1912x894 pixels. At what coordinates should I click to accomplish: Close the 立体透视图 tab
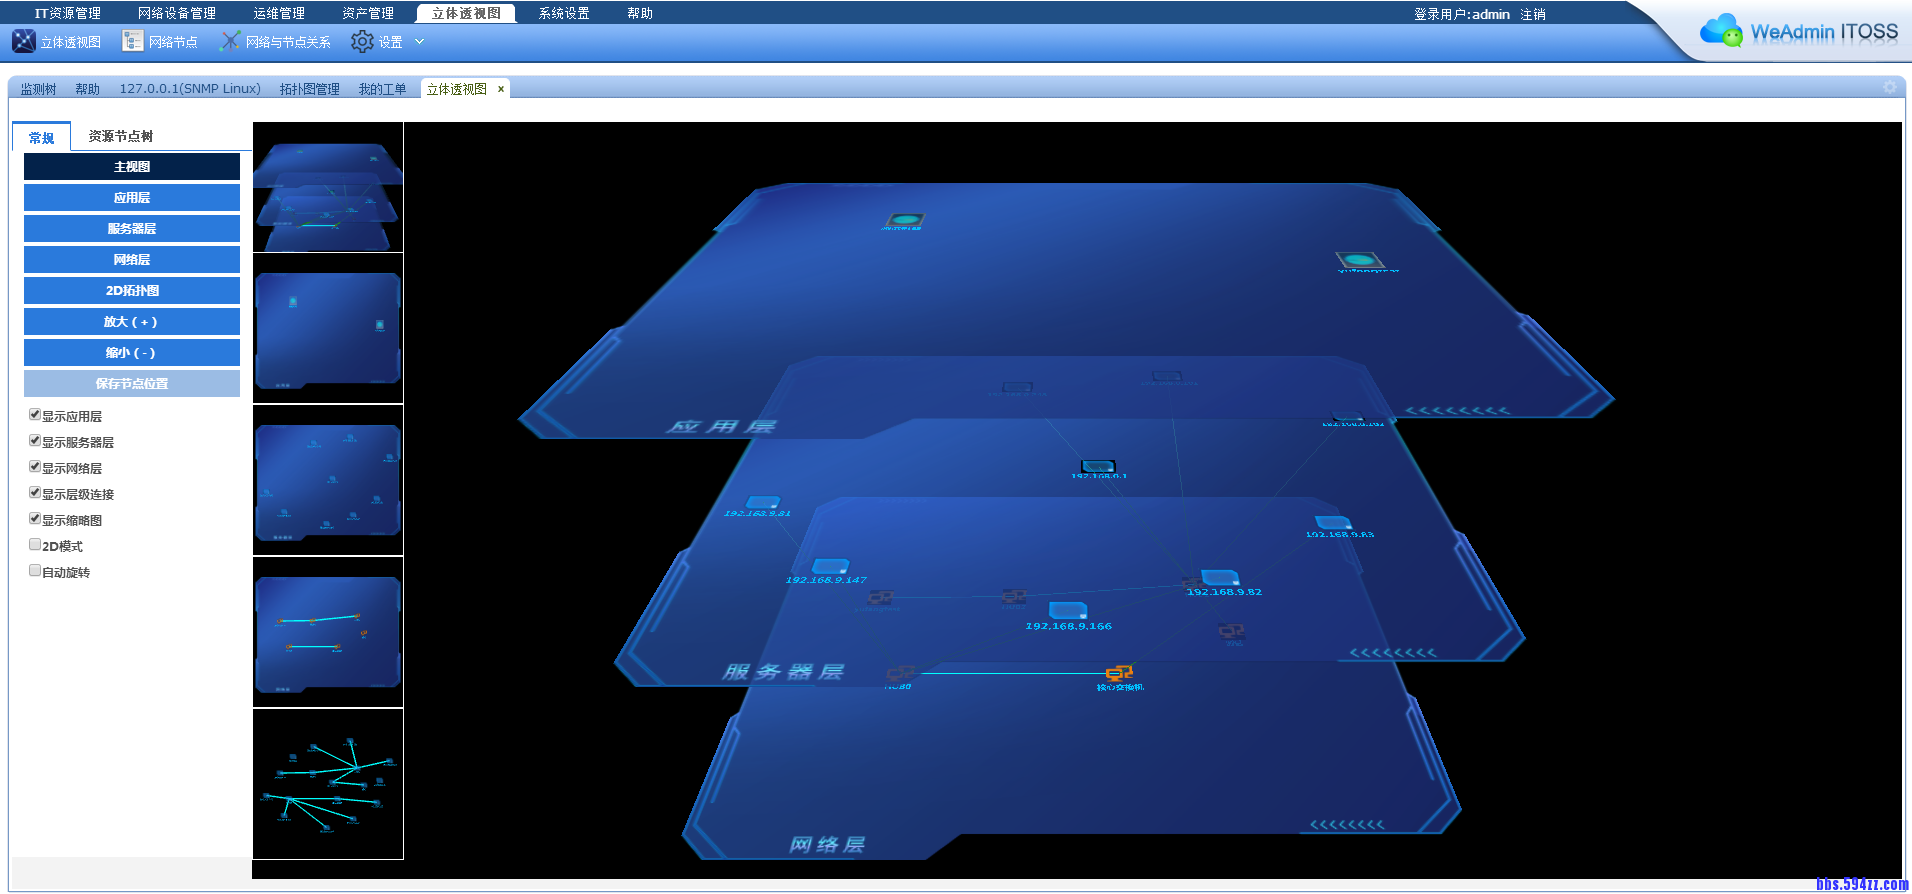(501, 89)
